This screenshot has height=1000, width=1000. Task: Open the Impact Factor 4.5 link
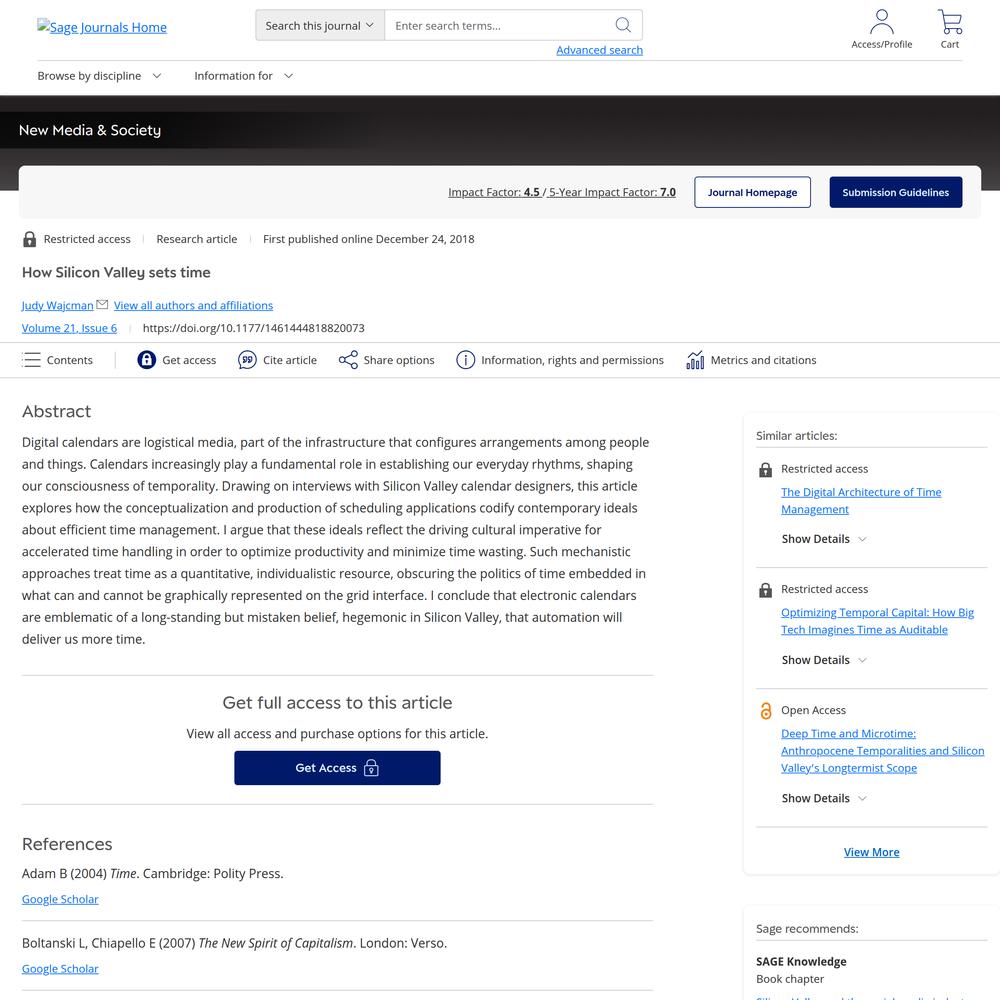pos(494,192)
